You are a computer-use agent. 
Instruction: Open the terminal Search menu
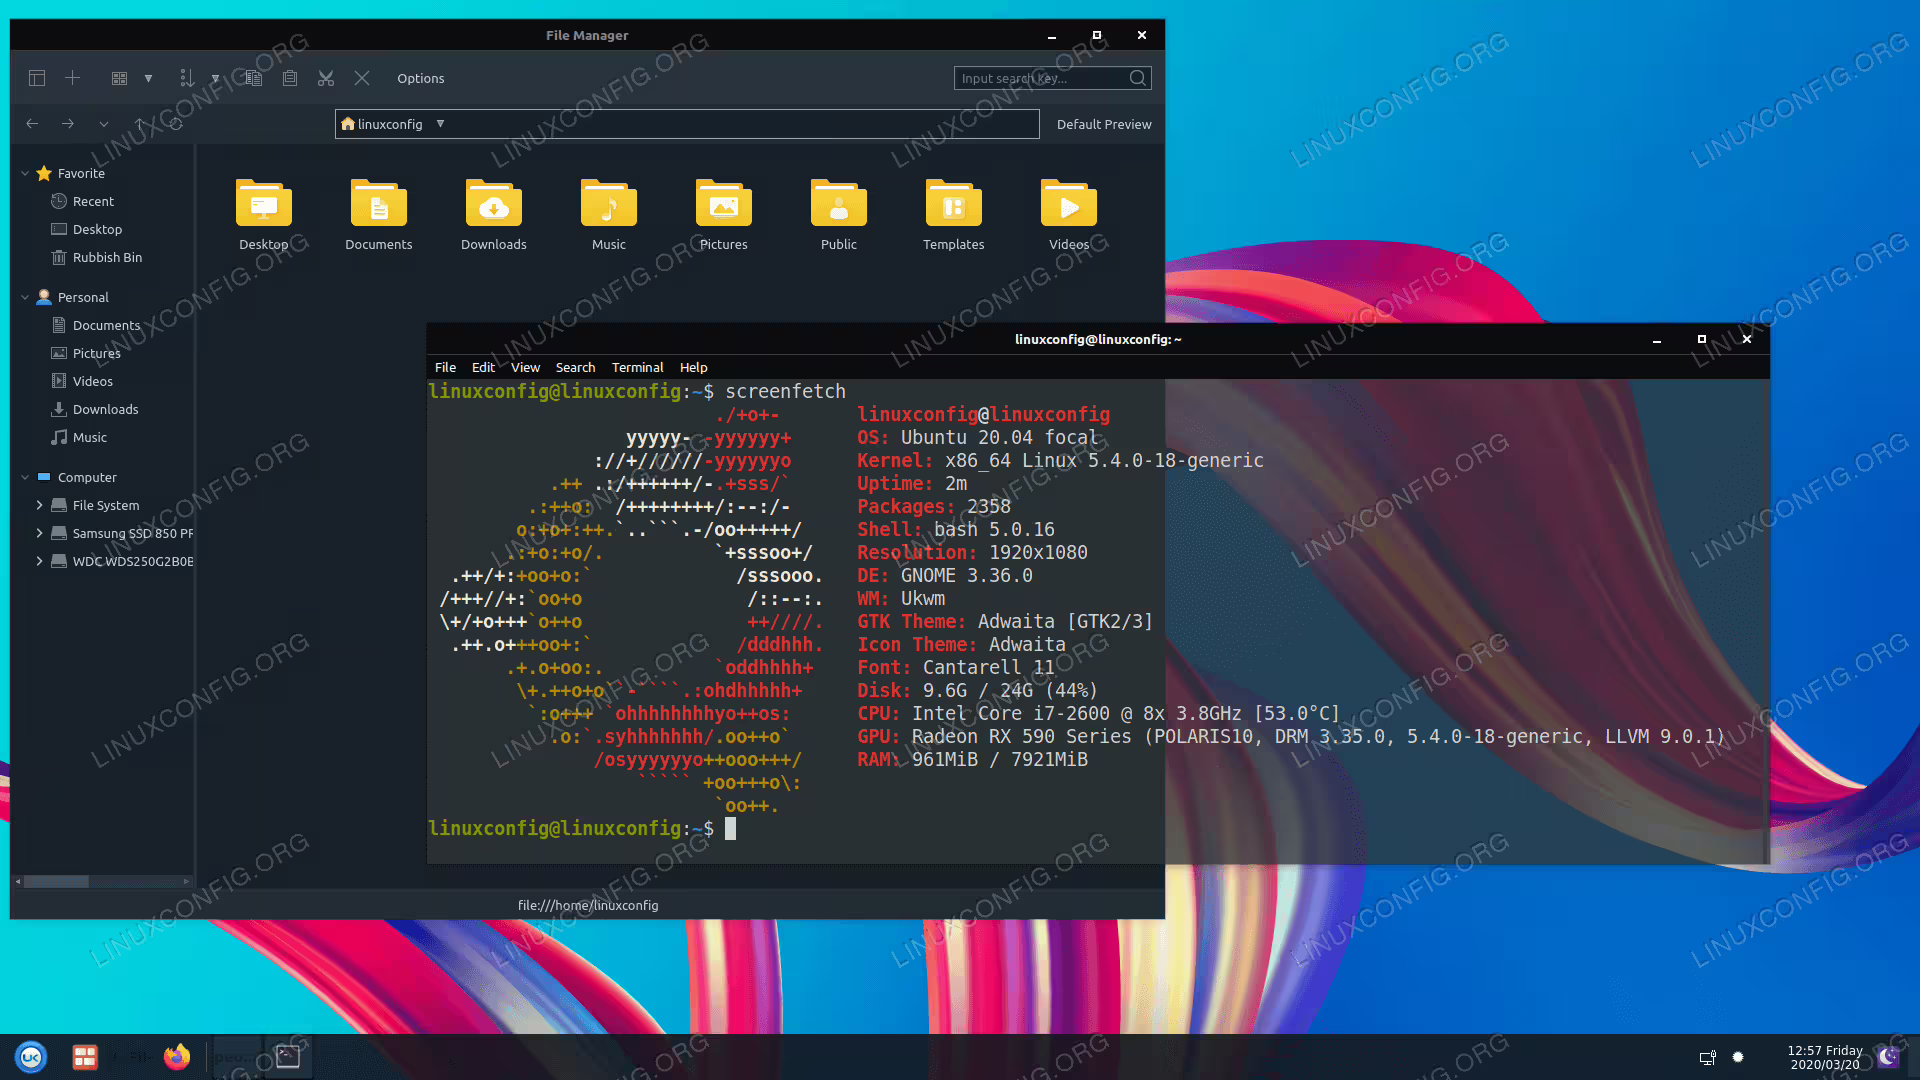coord(575,367)
